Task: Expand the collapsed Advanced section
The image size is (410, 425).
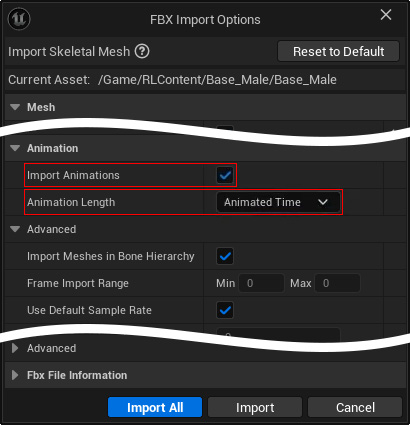Action: click(x=15, y=348)
